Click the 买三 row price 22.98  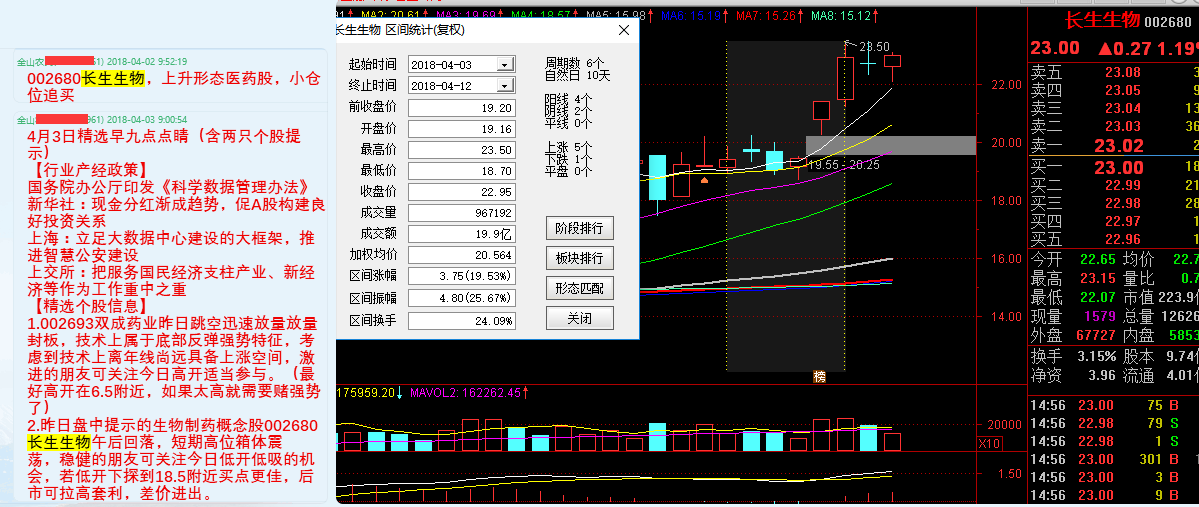point(1123,203)
